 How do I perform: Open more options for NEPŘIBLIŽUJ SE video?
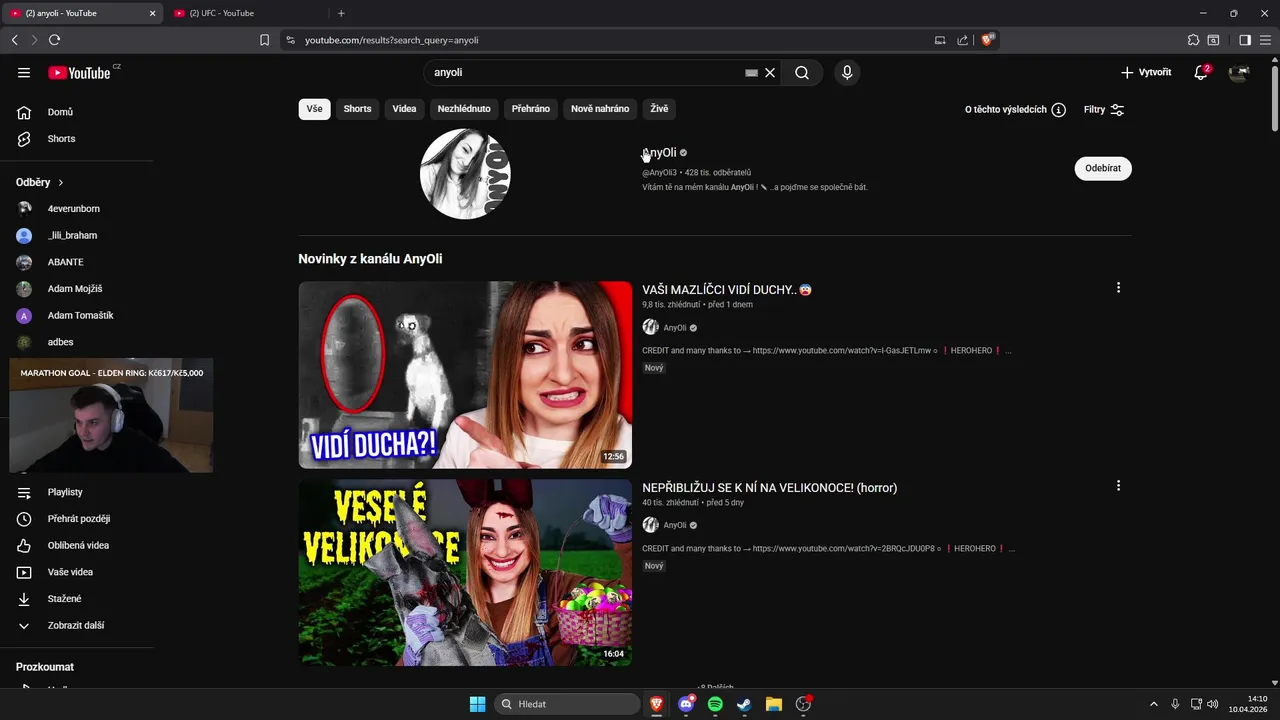[1118, 486]
